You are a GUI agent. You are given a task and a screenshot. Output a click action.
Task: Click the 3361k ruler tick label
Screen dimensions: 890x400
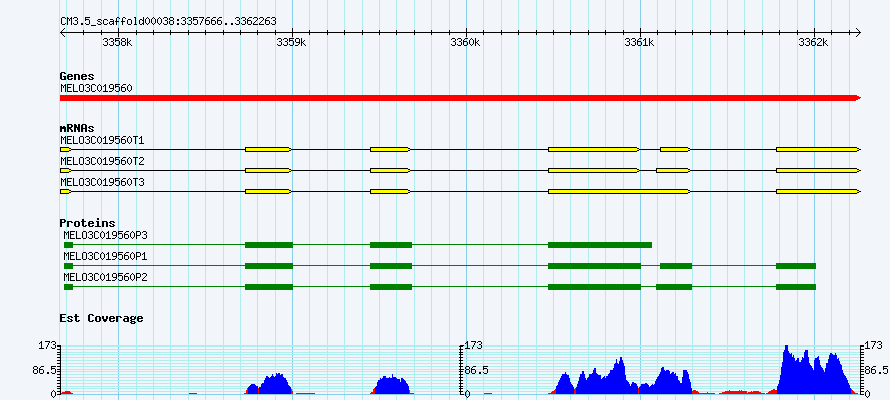[639, 42]
